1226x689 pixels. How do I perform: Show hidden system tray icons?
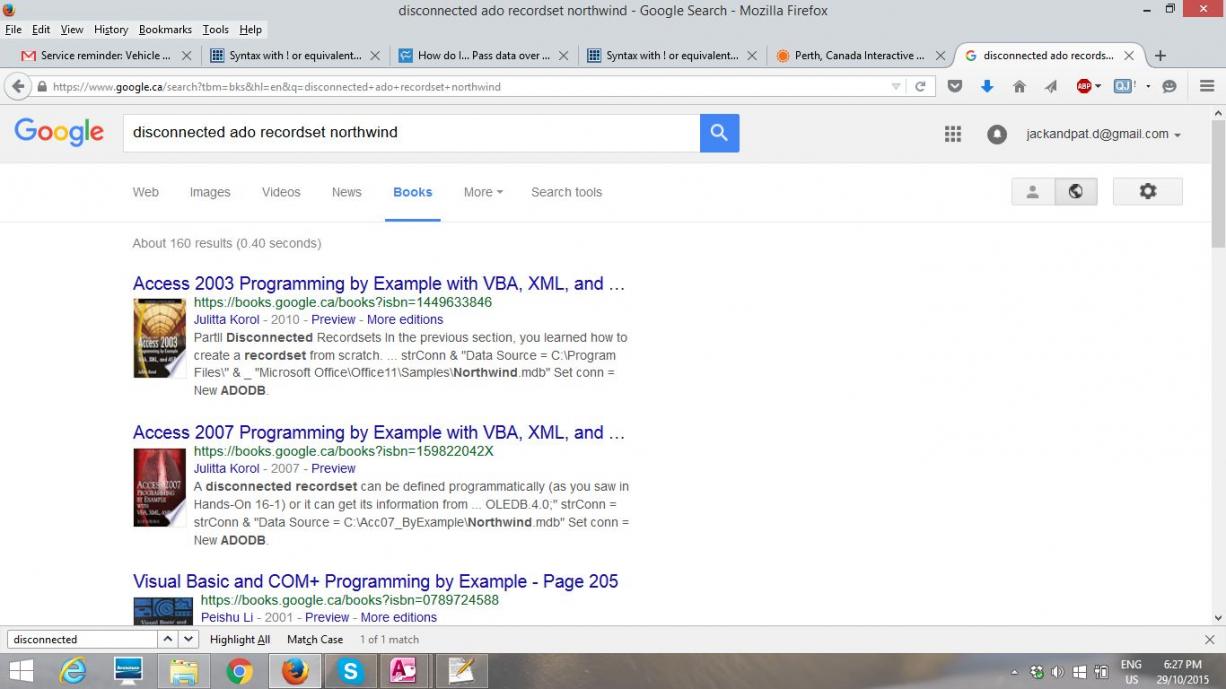click(1015, 672)
